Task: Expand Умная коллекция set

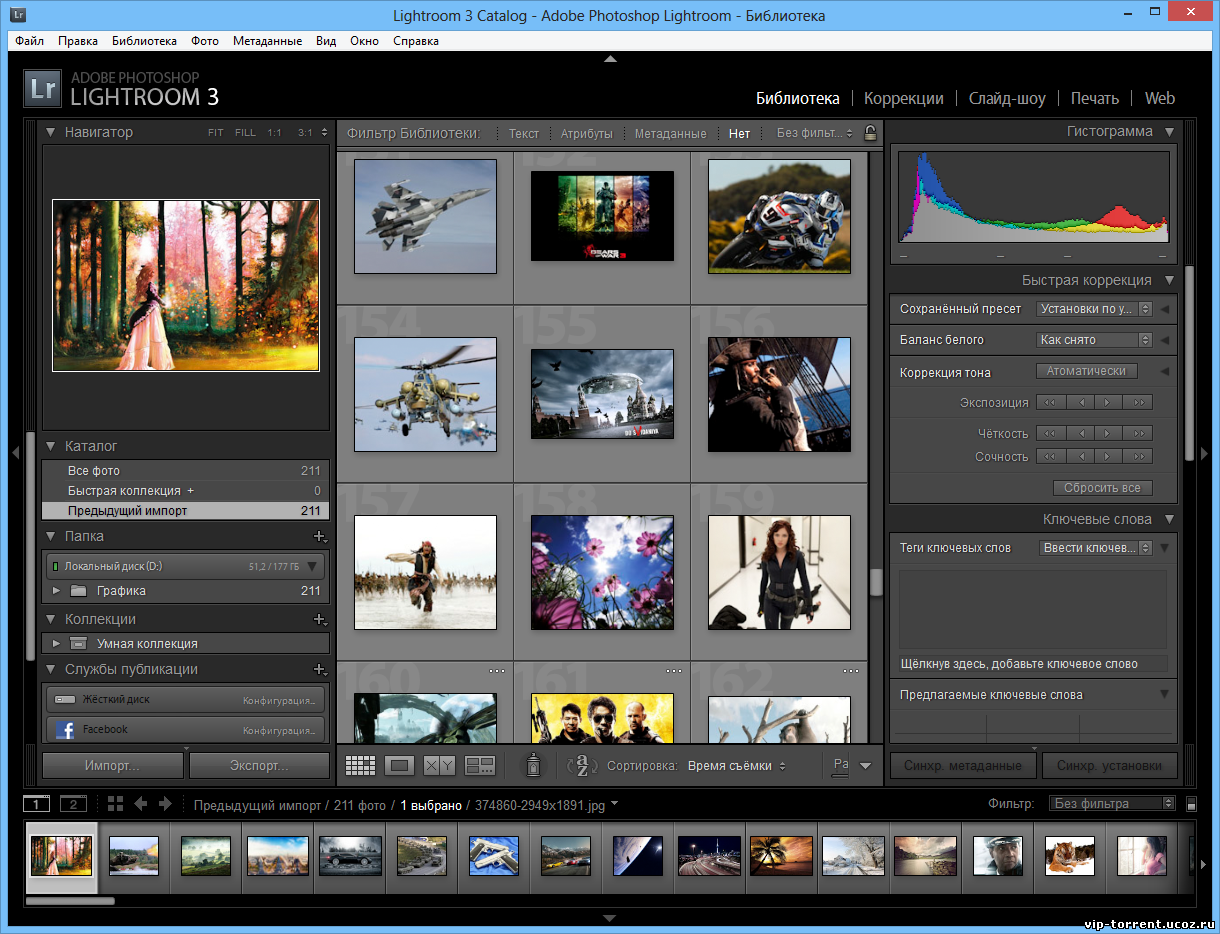Action: click(56, 644)
